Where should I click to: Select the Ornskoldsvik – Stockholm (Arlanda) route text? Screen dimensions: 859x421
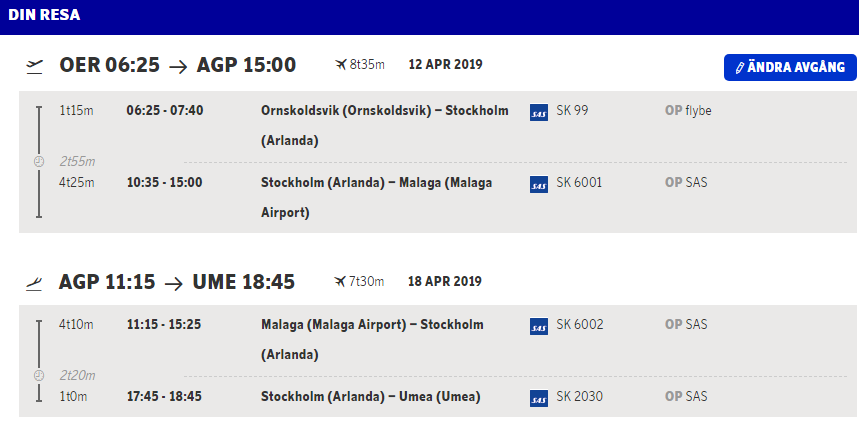pyautogui.click(x=385, y=125)
